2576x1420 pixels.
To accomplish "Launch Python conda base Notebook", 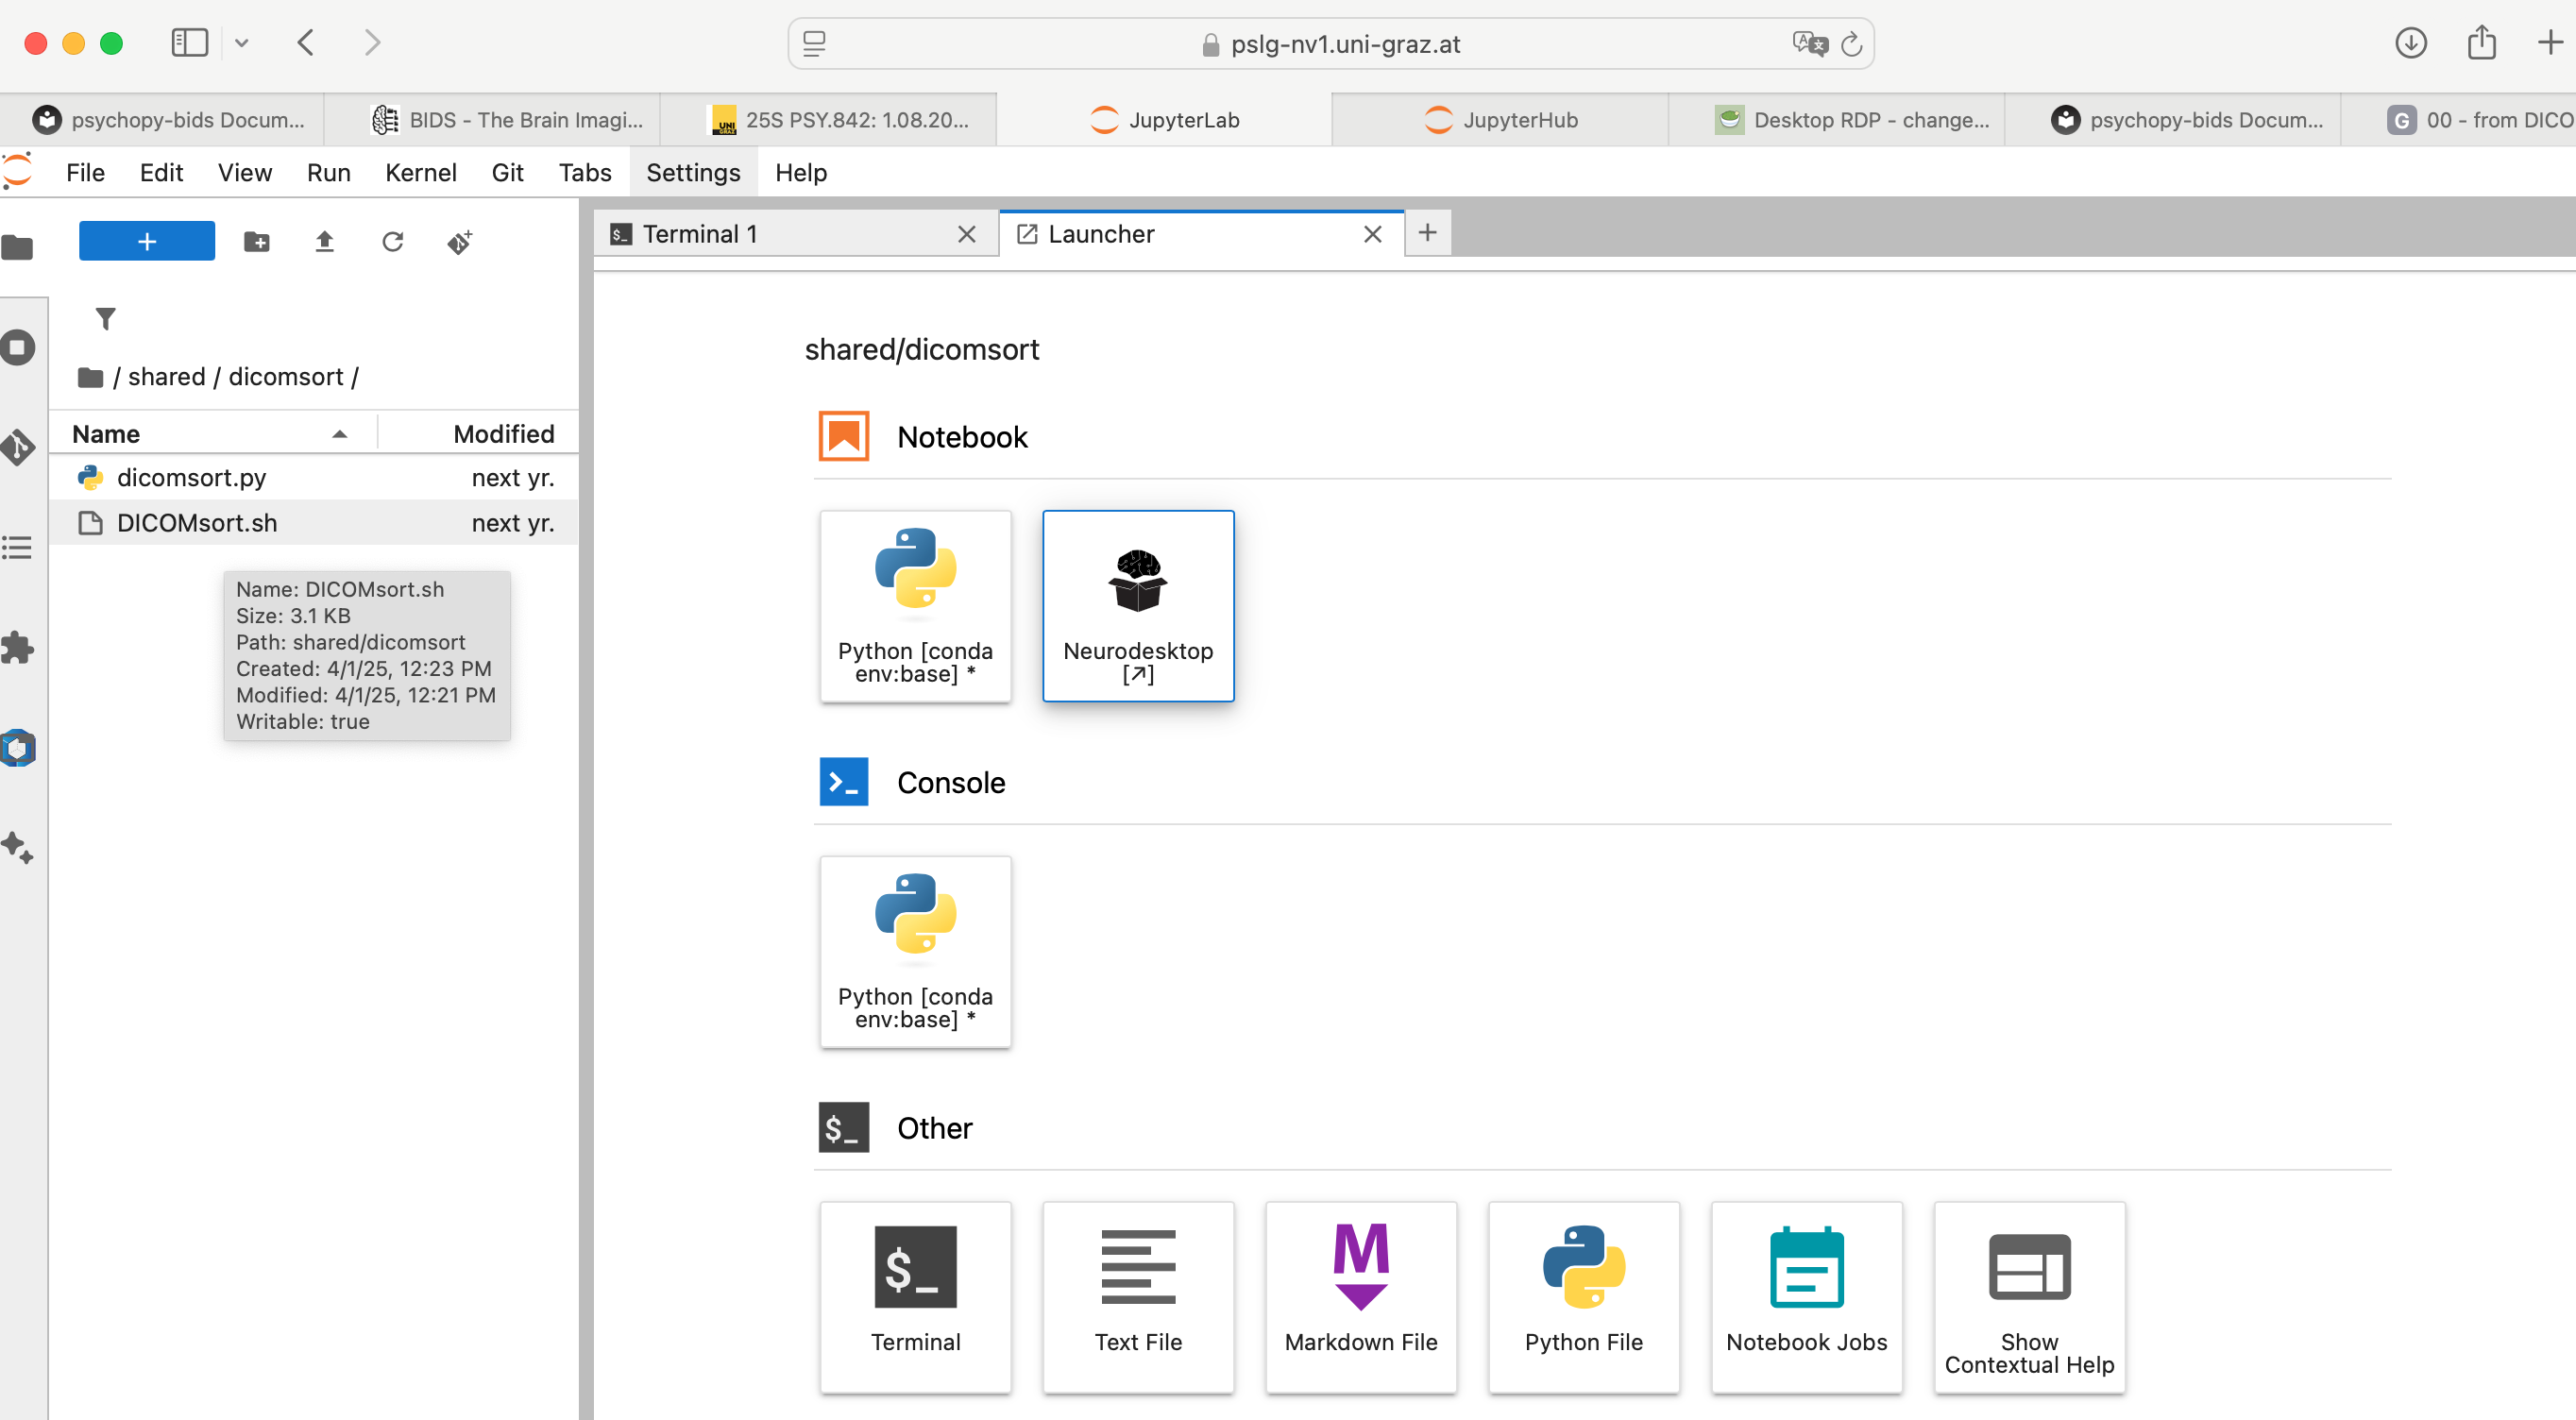I will pos(915,606).
